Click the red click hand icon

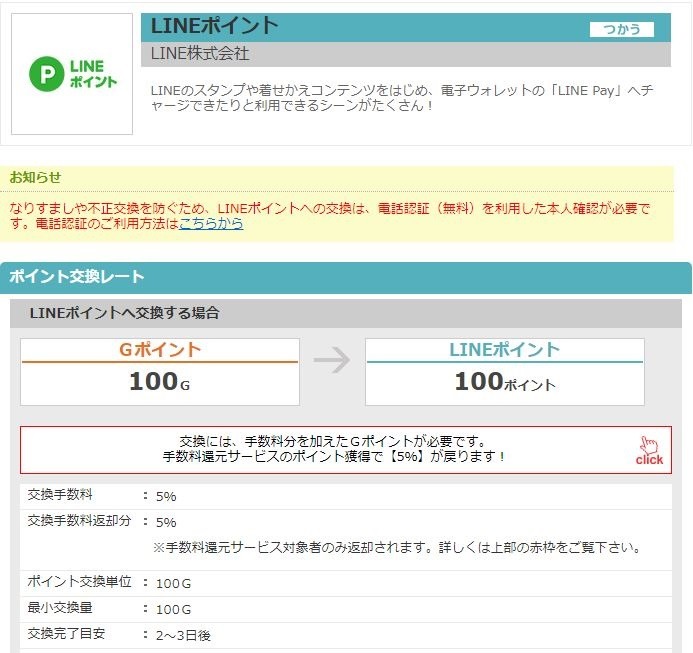click(x=649, y=451)
